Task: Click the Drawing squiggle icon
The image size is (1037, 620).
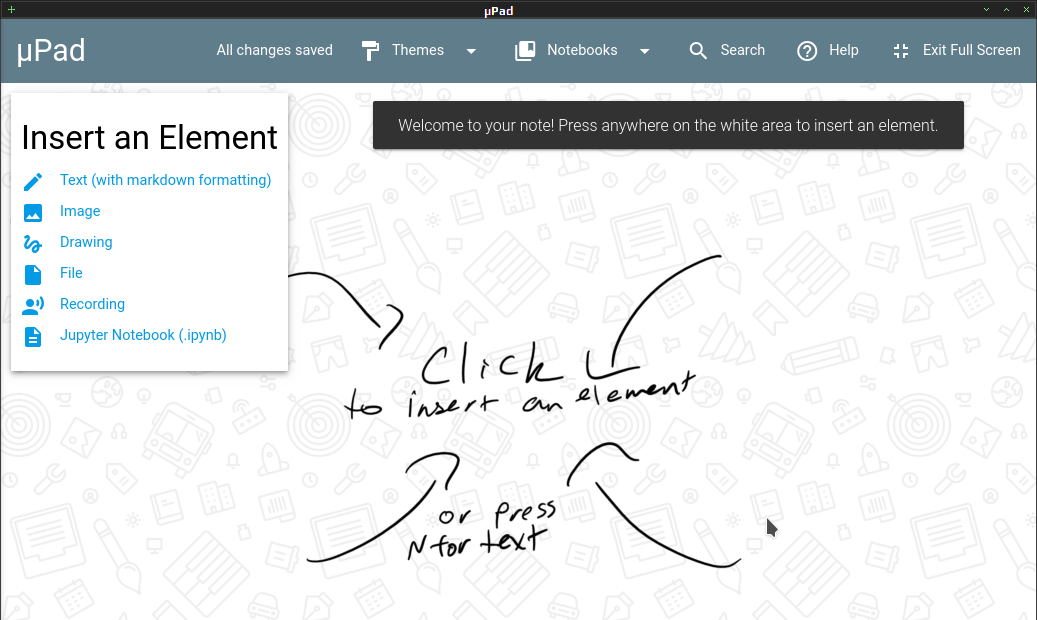Action: (33, 244)
